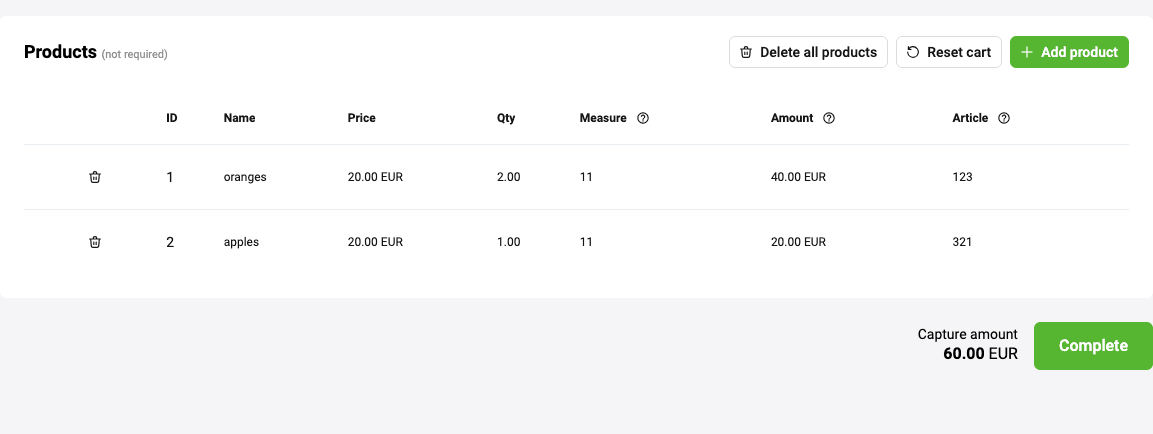Click the oranges amount 40.00 EUR
The height and width of the screenshot is (434, 1153).
798,177
